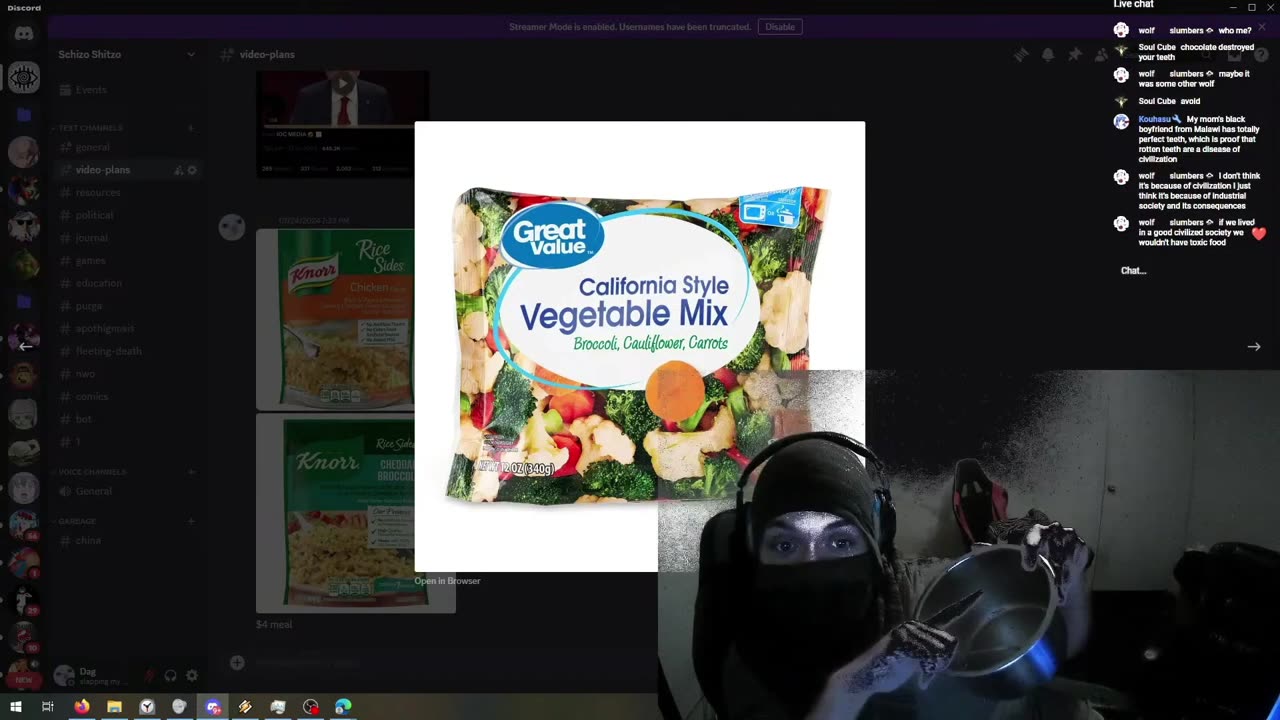Click the Kouhasu username in live chat
The width and height of the screenshot is (1280, 720).
[x=1154, y=119]
